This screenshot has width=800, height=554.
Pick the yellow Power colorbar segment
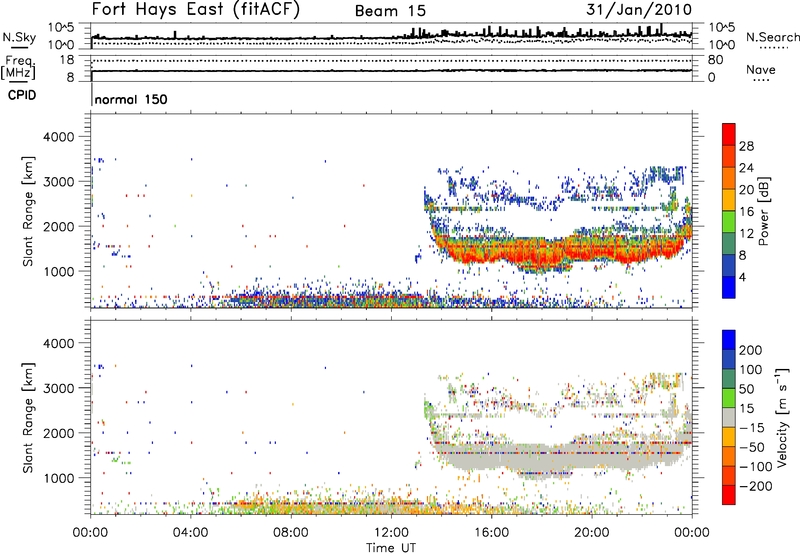coord(729,200)
